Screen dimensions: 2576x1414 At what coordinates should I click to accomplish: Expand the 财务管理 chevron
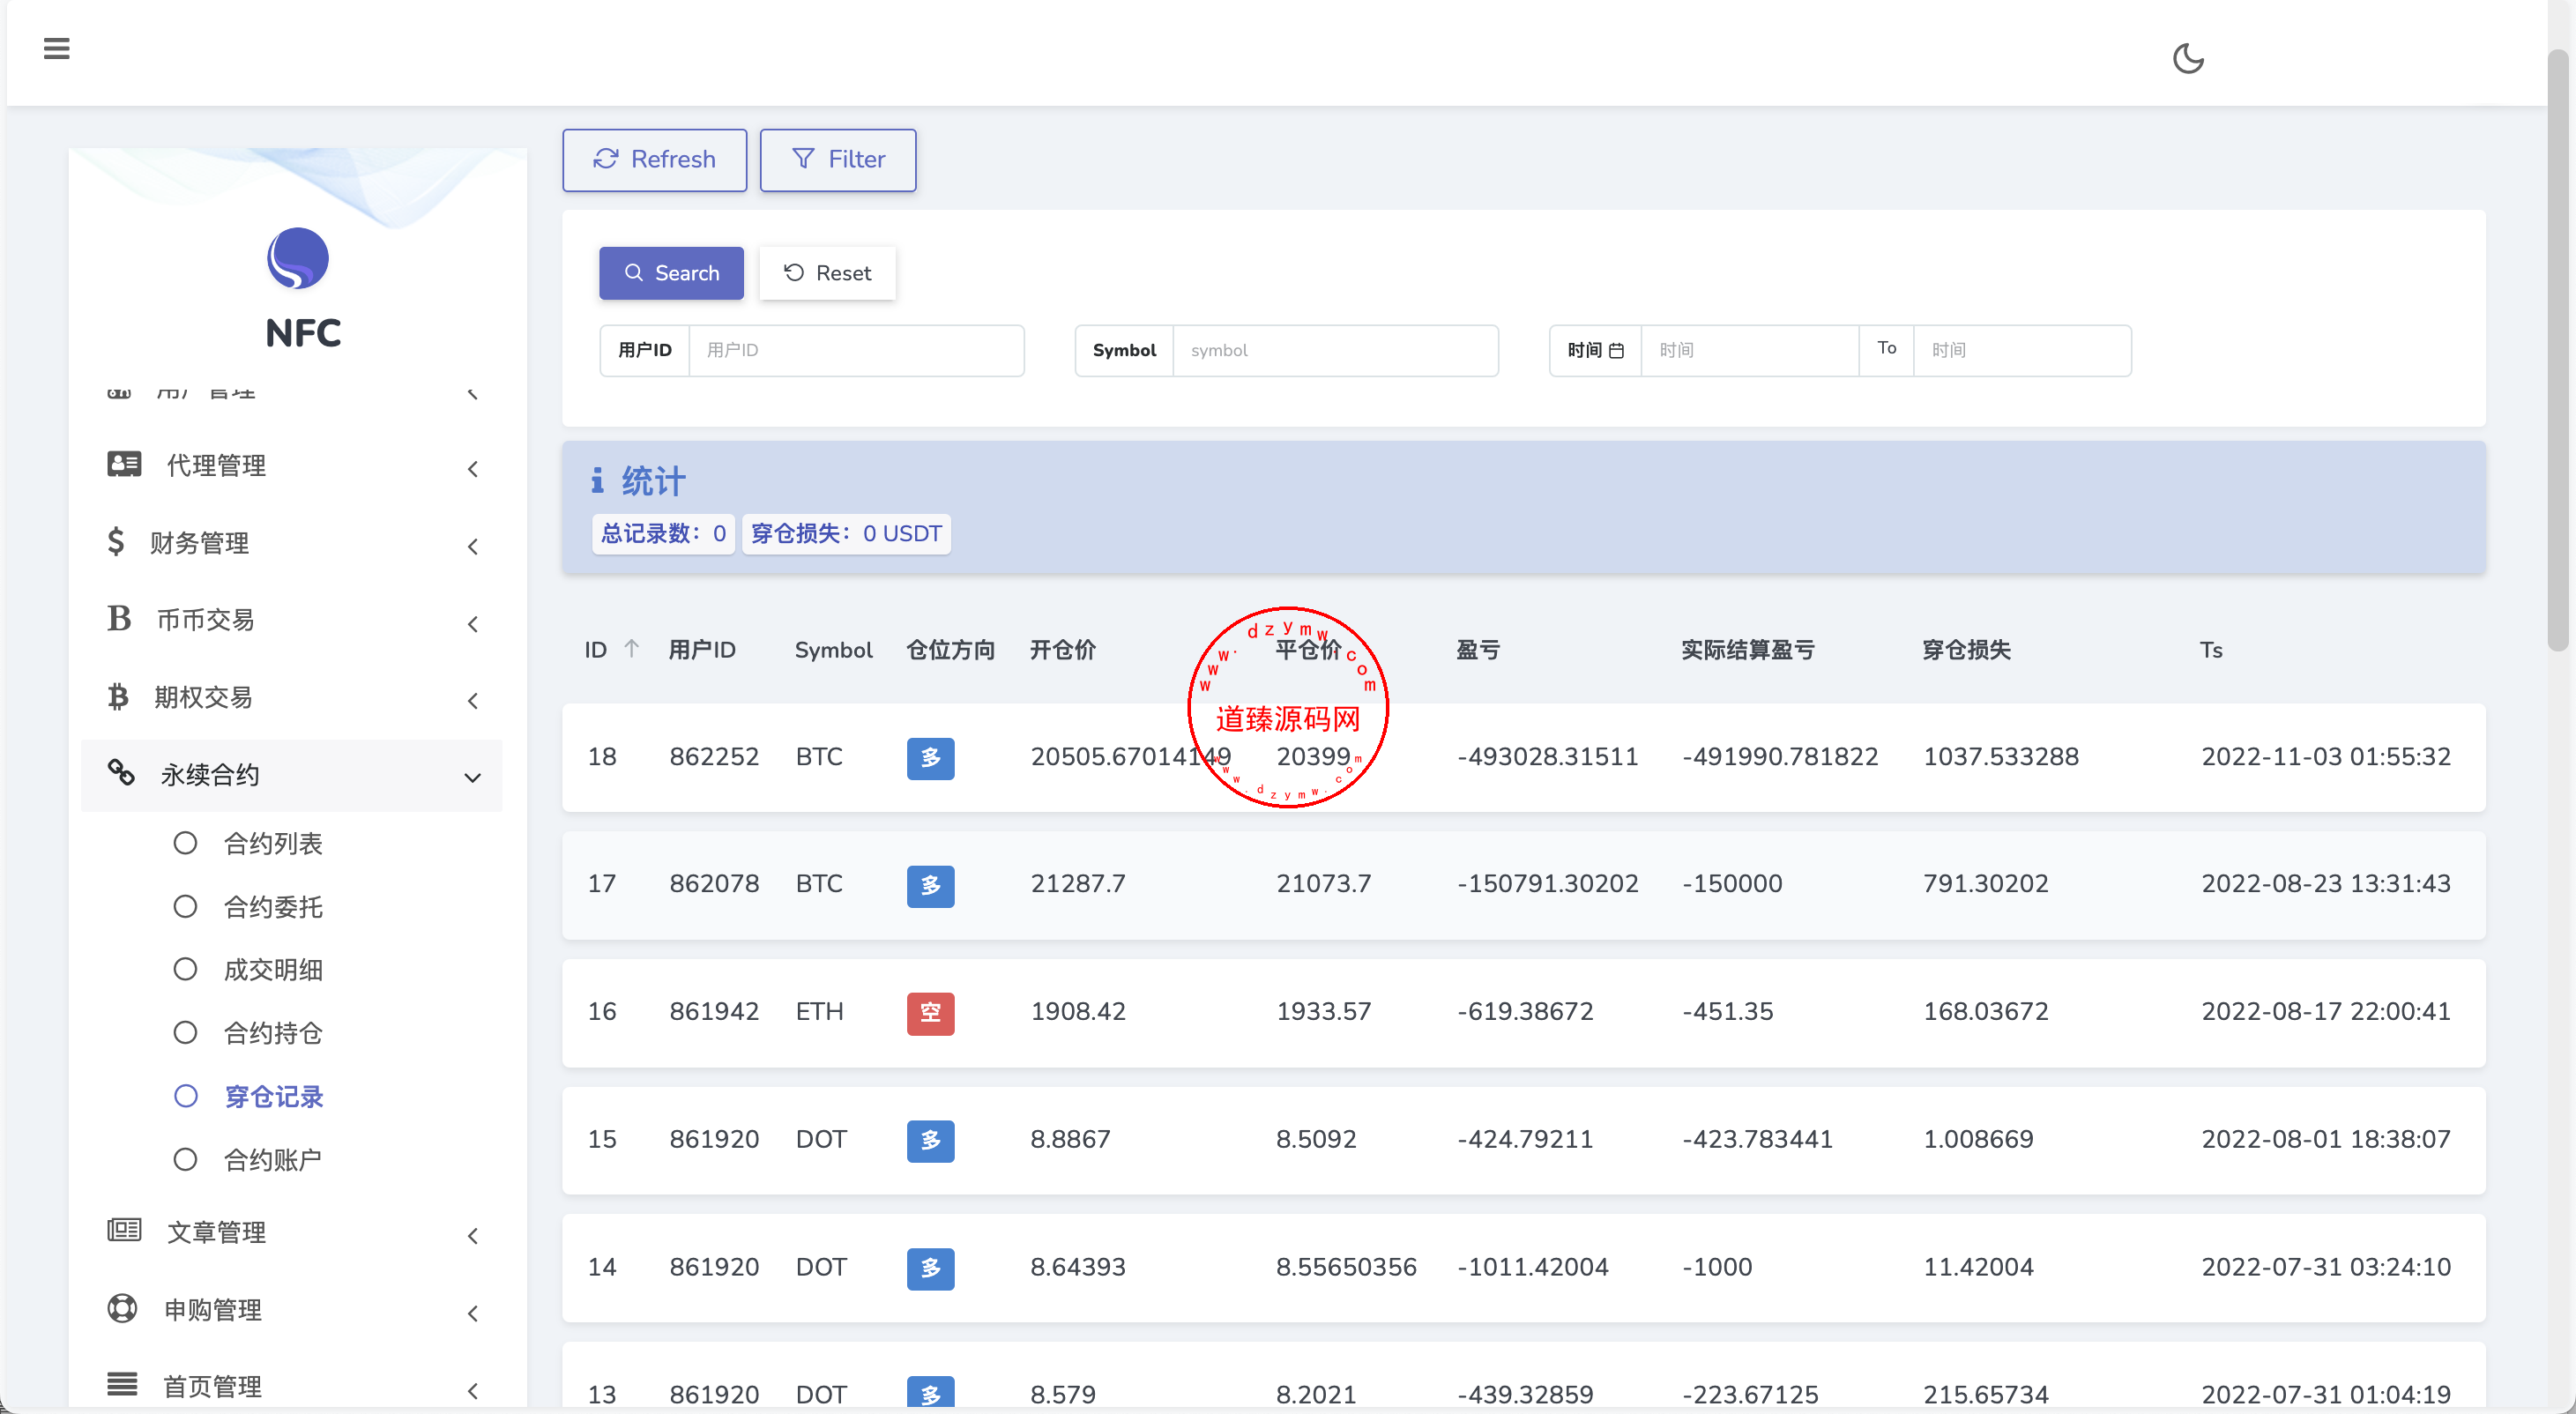473,546
